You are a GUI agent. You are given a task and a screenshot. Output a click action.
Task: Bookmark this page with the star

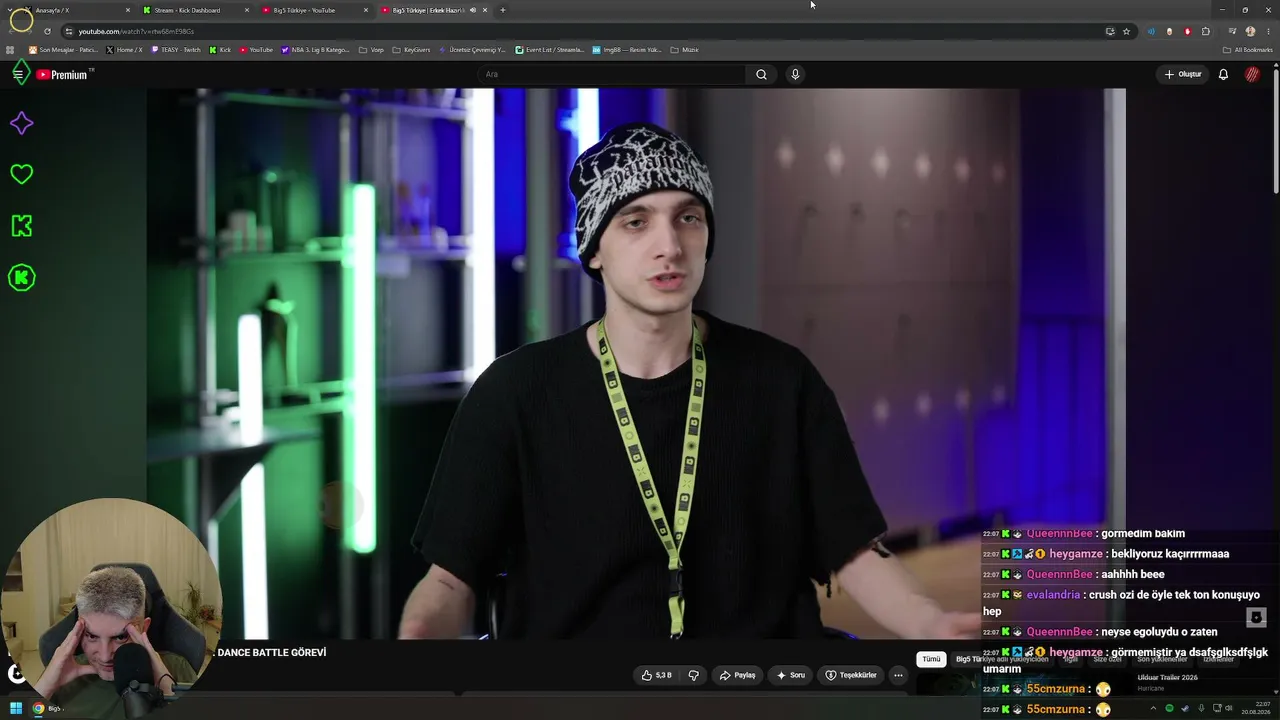tap(1126, 31)
